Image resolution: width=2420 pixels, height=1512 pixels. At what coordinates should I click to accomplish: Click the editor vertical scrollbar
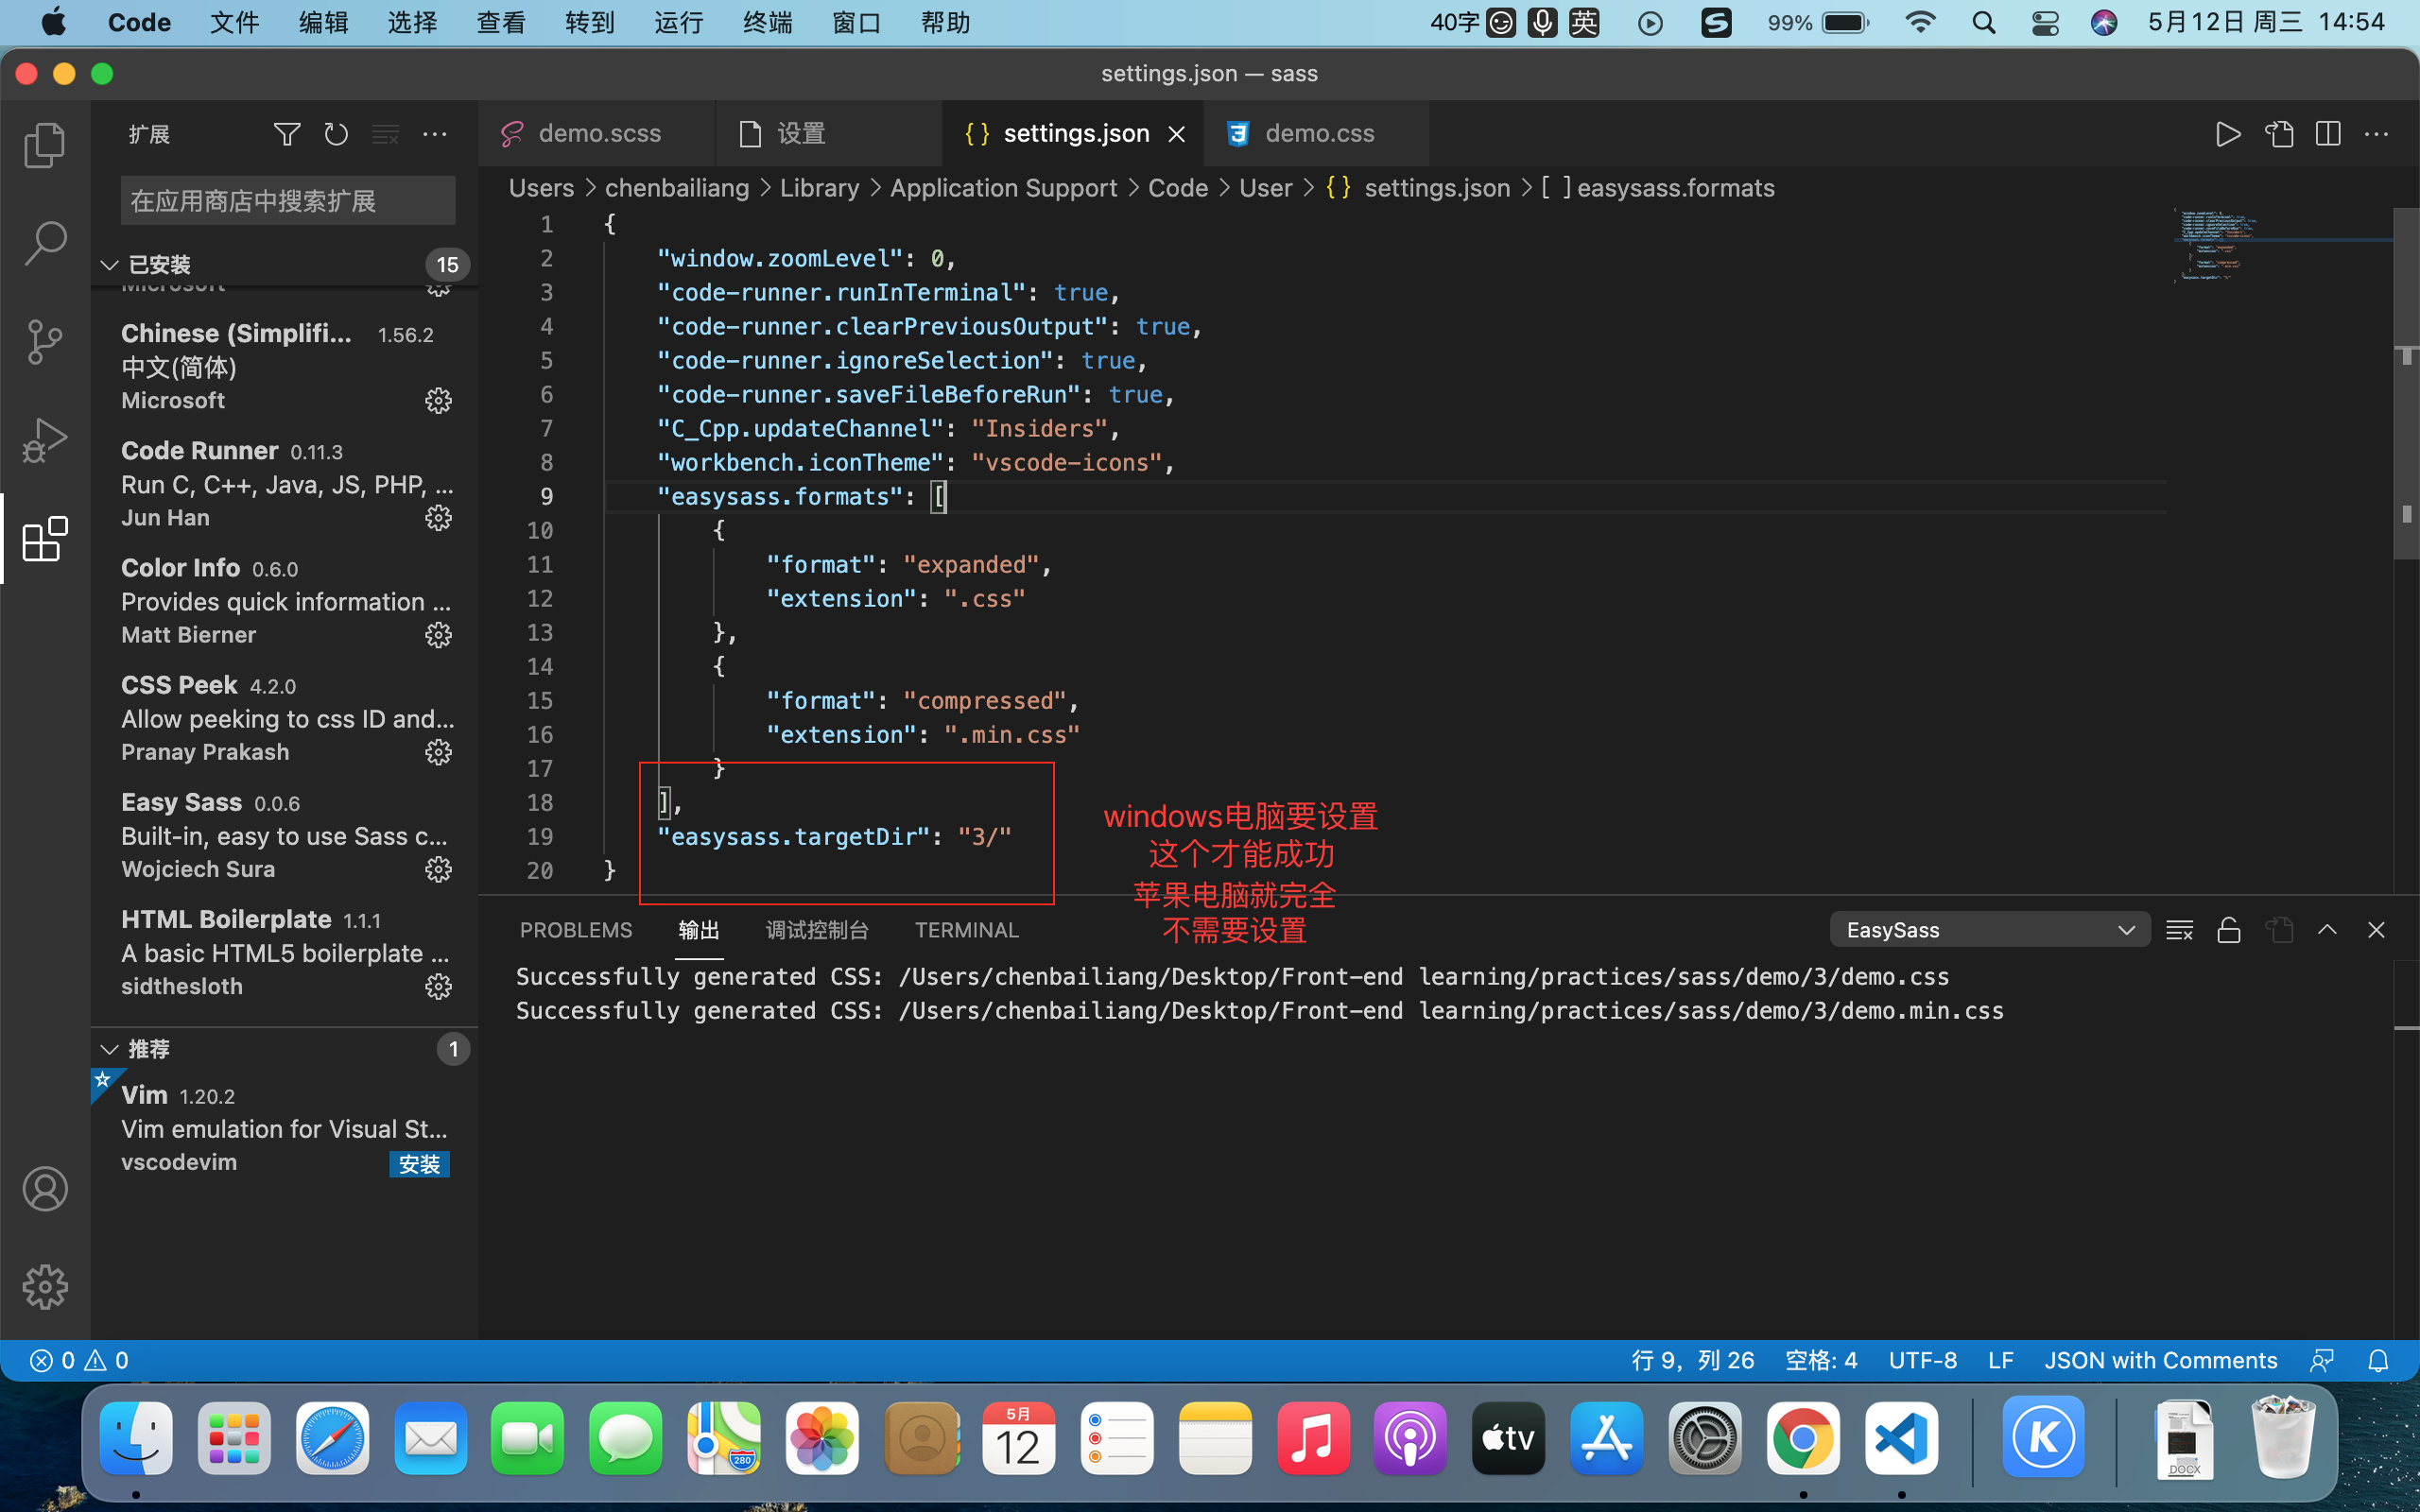point(2406,384)
